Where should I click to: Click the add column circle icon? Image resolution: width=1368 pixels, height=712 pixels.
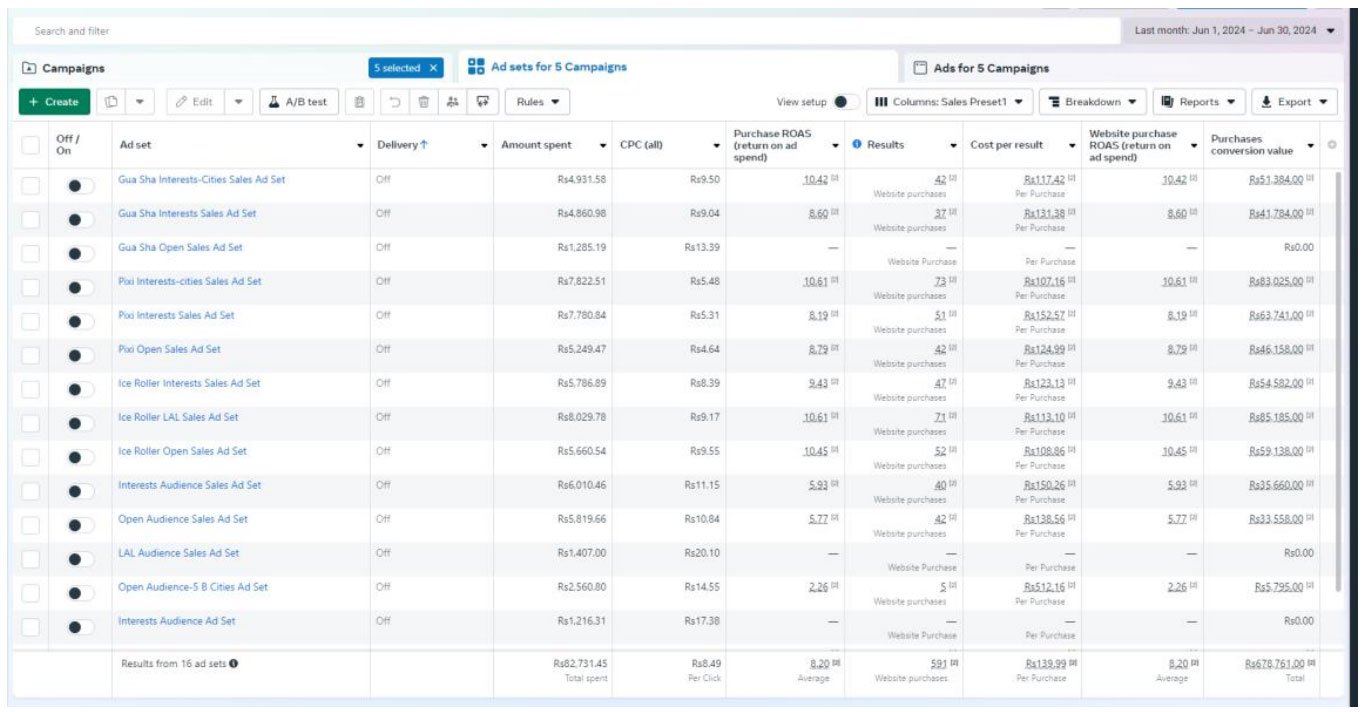[x=1331, y=145]
